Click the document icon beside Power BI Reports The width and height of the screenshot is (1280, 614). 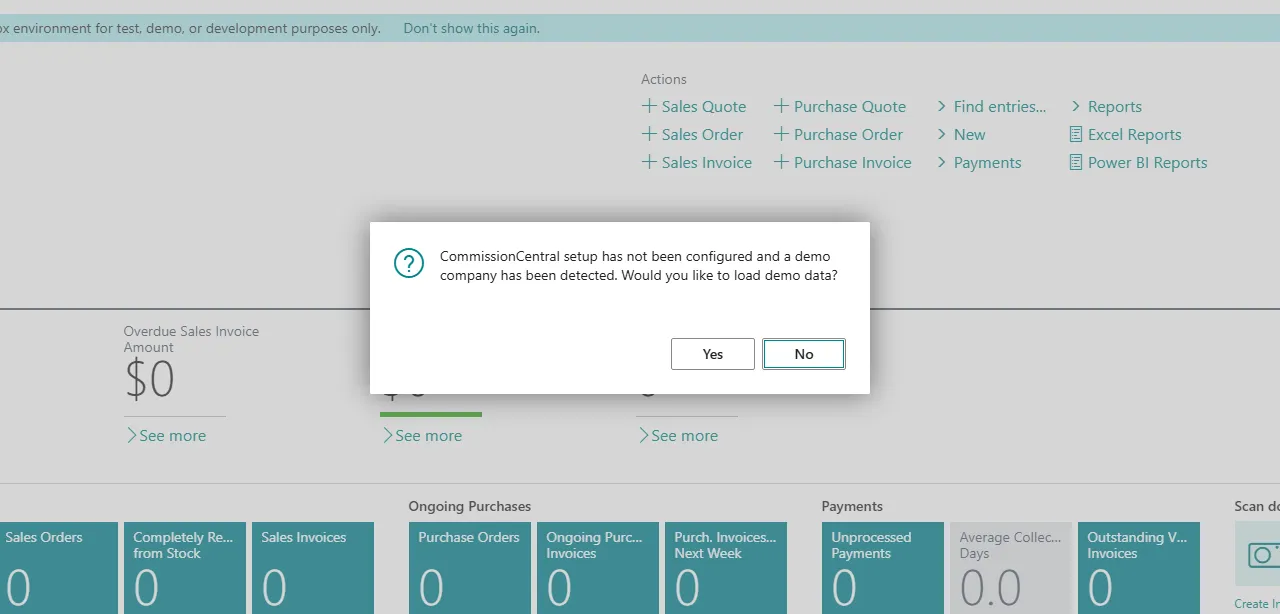(x=1076, y=162)
